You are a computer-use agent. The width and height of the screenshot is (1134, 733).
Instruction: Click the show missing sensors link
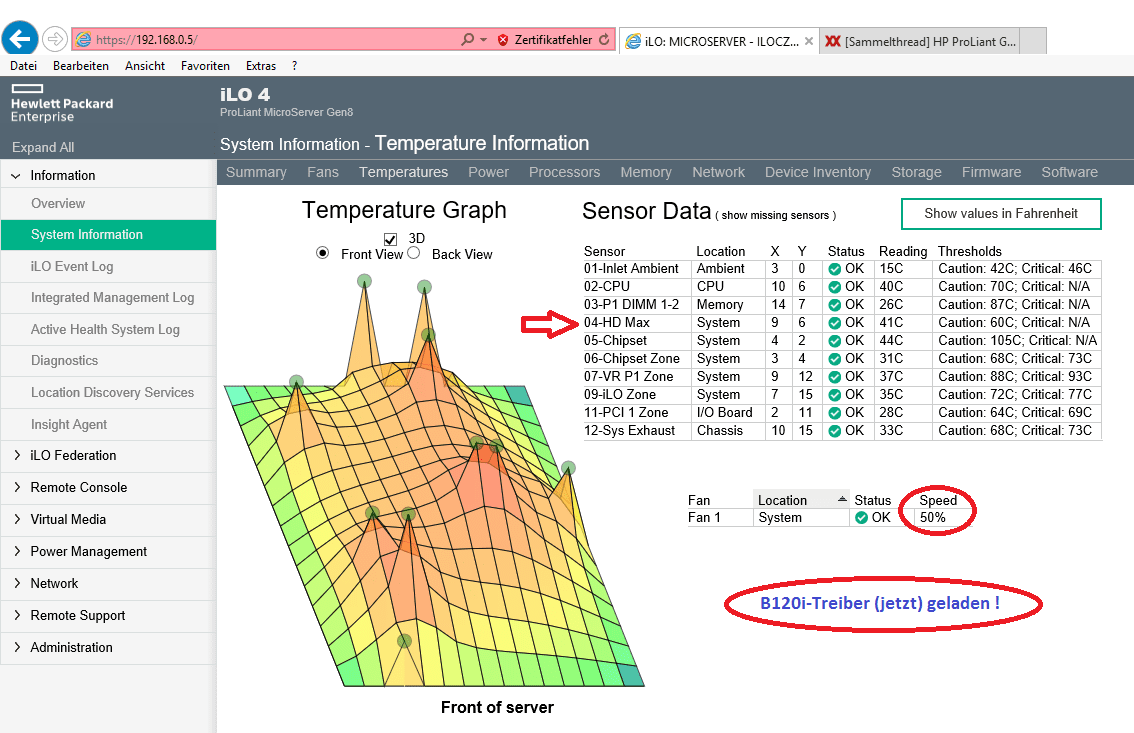point(775,215)
